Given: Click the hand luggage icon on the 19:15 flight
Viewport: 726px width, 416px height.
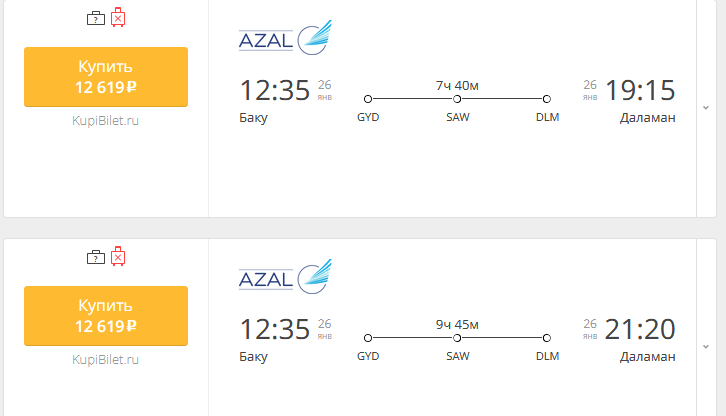Looking at the screenshot, I should (x=95, y=18).
